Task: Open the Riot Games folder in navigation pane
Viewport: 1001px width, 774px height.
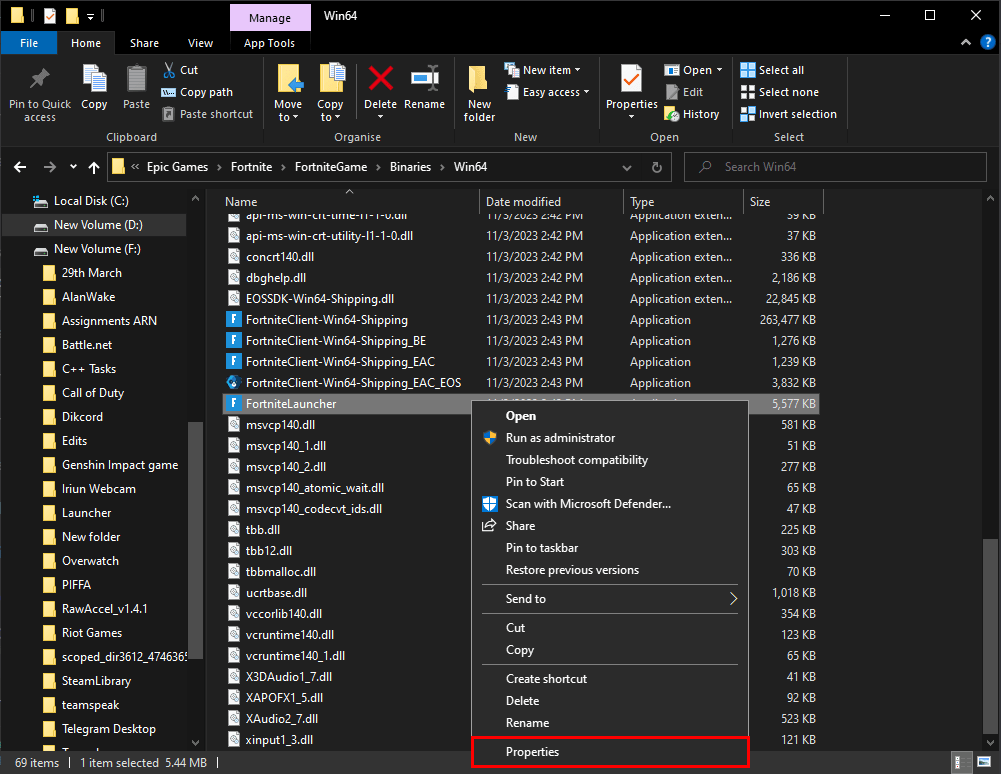Action: pos(92,632)
